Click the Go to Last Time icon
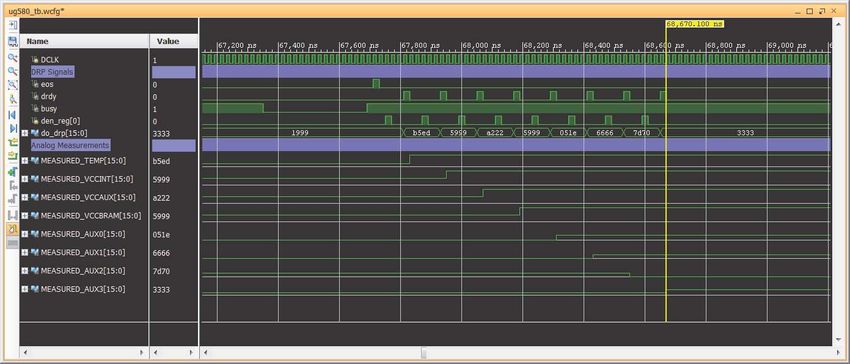This screenshot has height=364, width=850. pos(12,128)
